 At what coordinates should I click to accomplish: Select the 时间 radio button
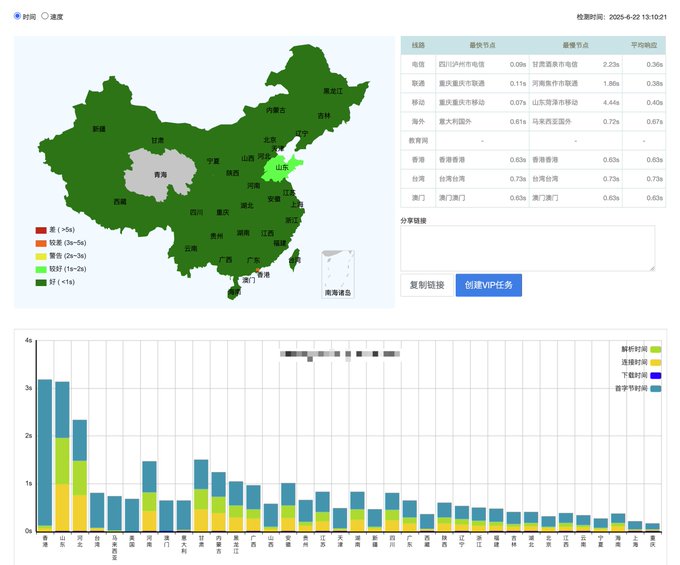17,16
